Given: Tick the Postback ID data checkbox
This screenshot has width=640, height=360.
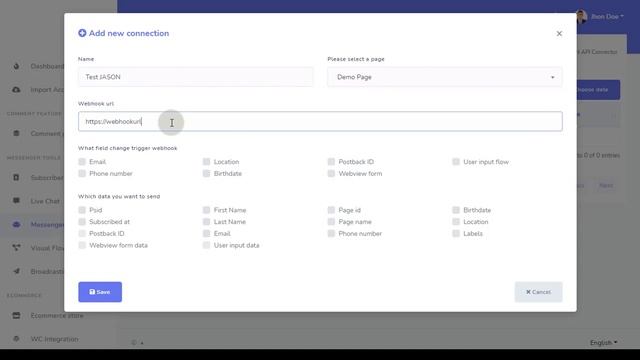Looking at the screenshot, I should coord(82,233).
